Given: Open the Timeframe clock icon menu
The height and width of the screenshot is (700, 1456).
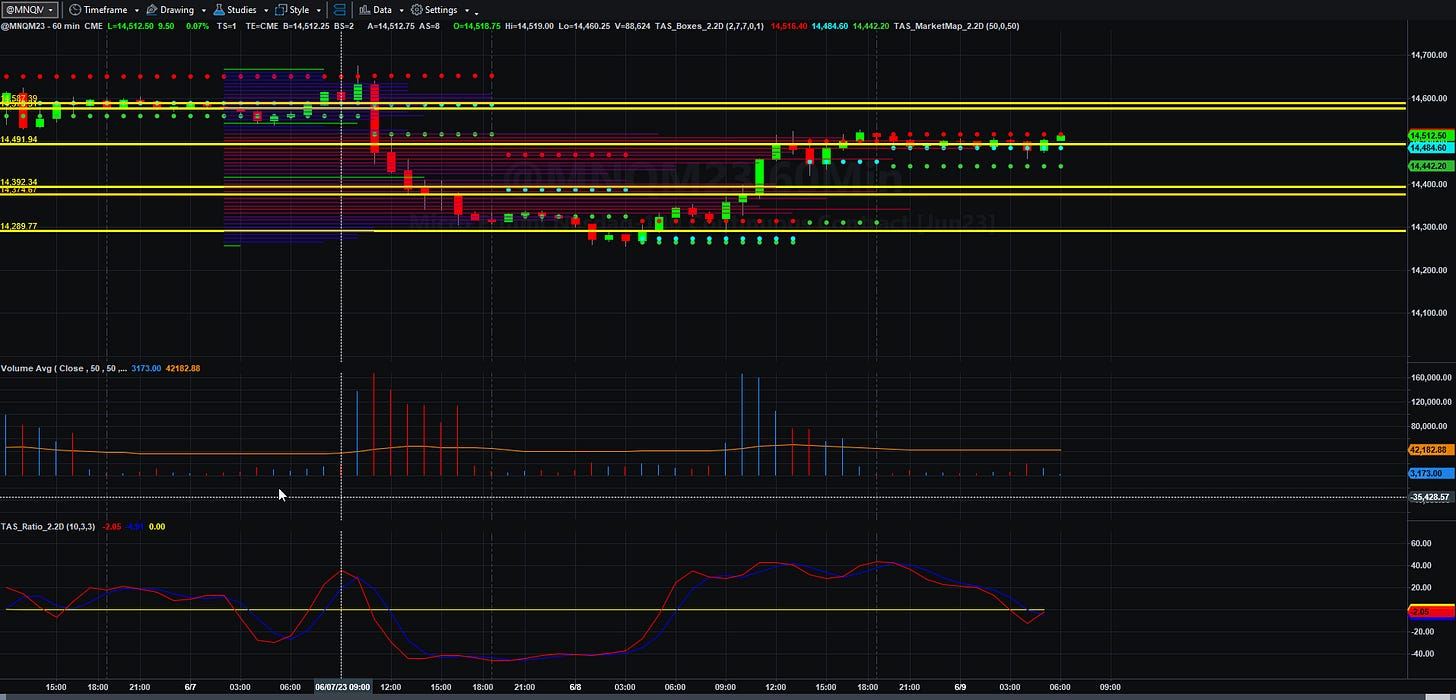Looking at the screenshot, I should tap(75, 9).
